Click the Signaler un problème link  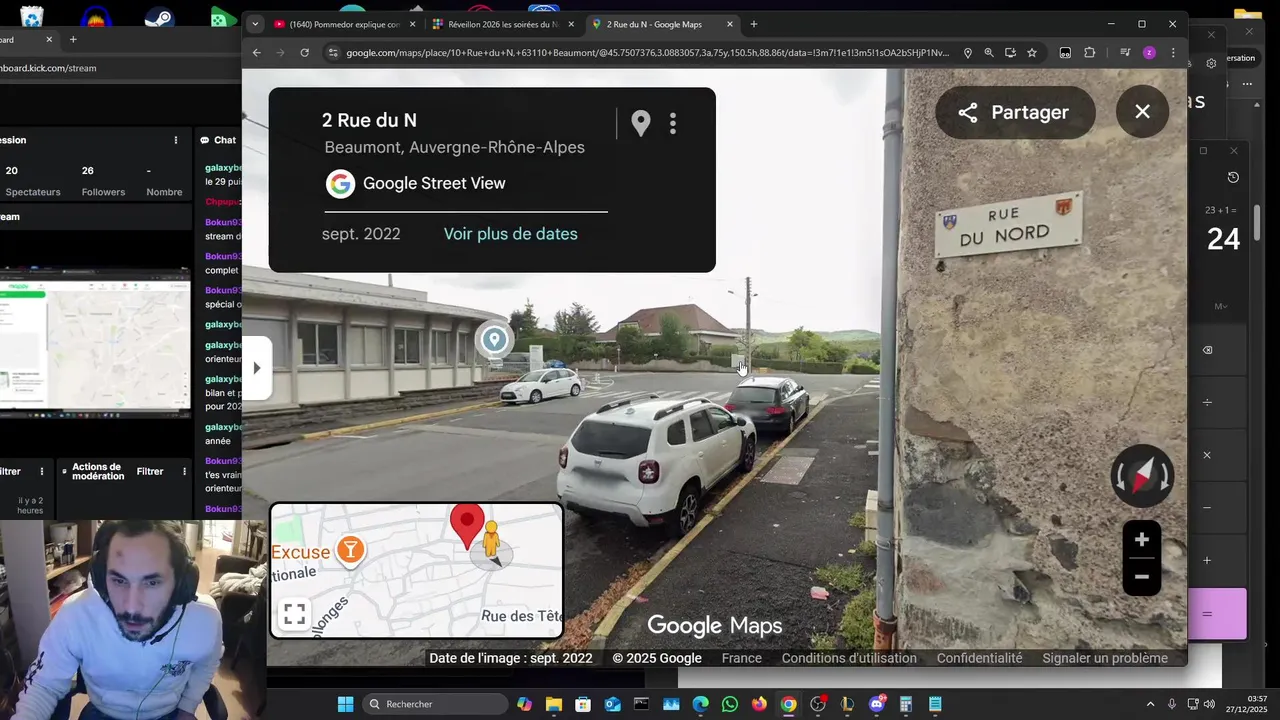click(1105, 658)
